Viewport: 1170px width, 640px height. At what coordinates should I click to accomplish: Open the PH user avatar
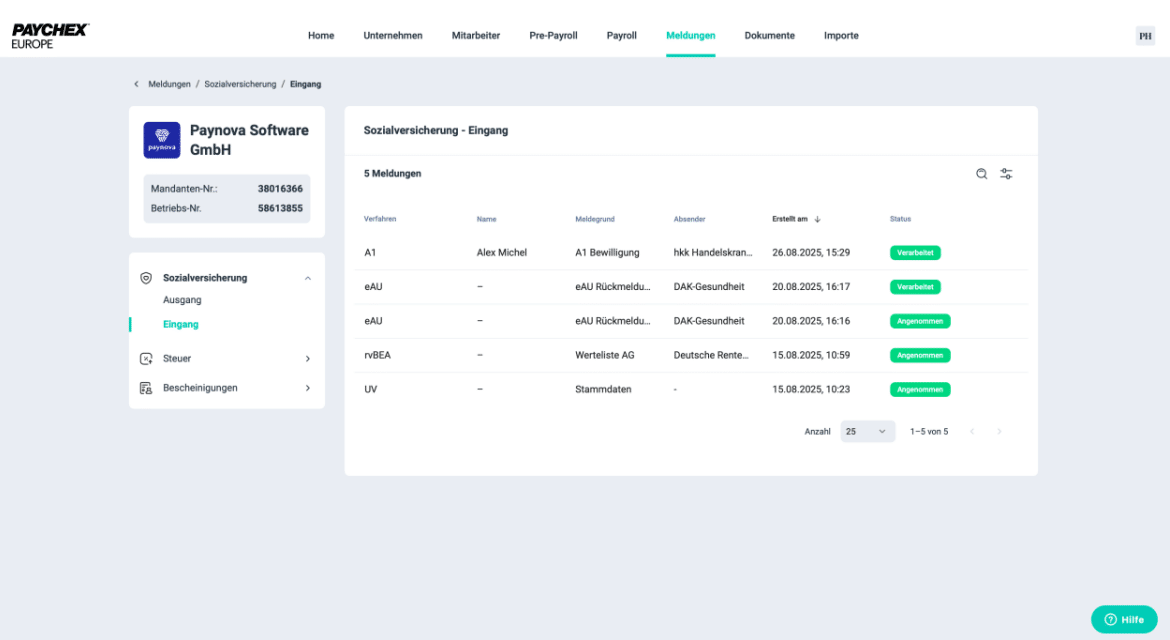click(1145, 36)
